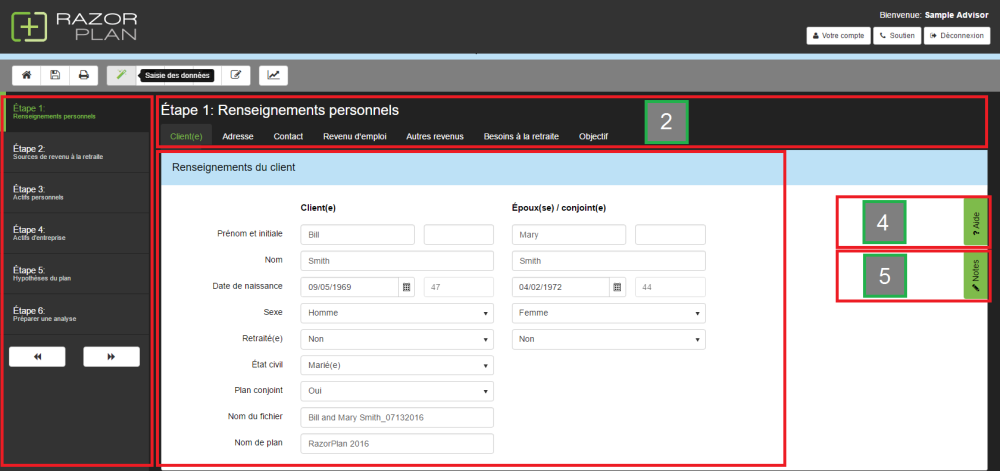Screen dimensions: 1000x471
Task: Log out with Déconnexion button
Action: pos(957,36)
